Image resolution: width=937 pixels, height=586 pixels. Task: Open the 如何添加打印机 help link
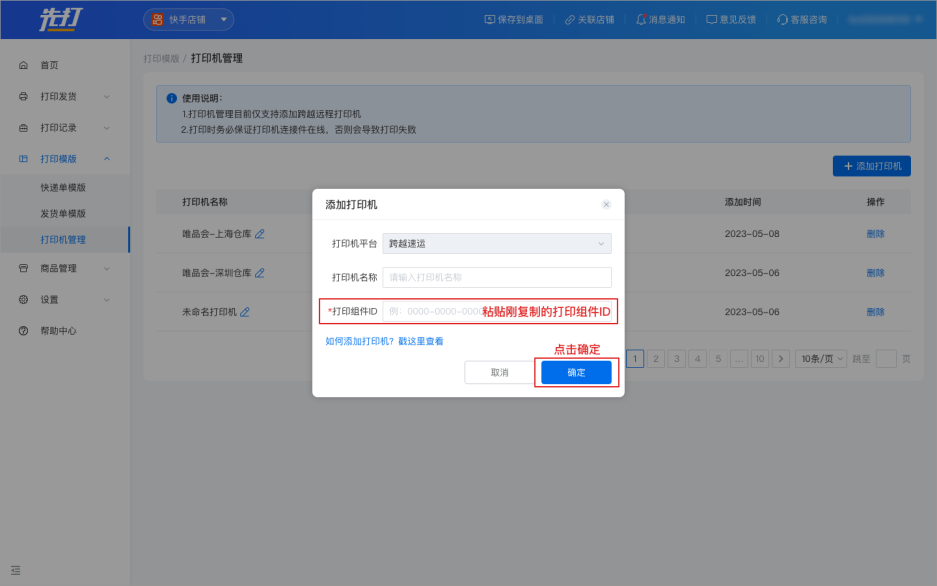[x=384, y=341]
